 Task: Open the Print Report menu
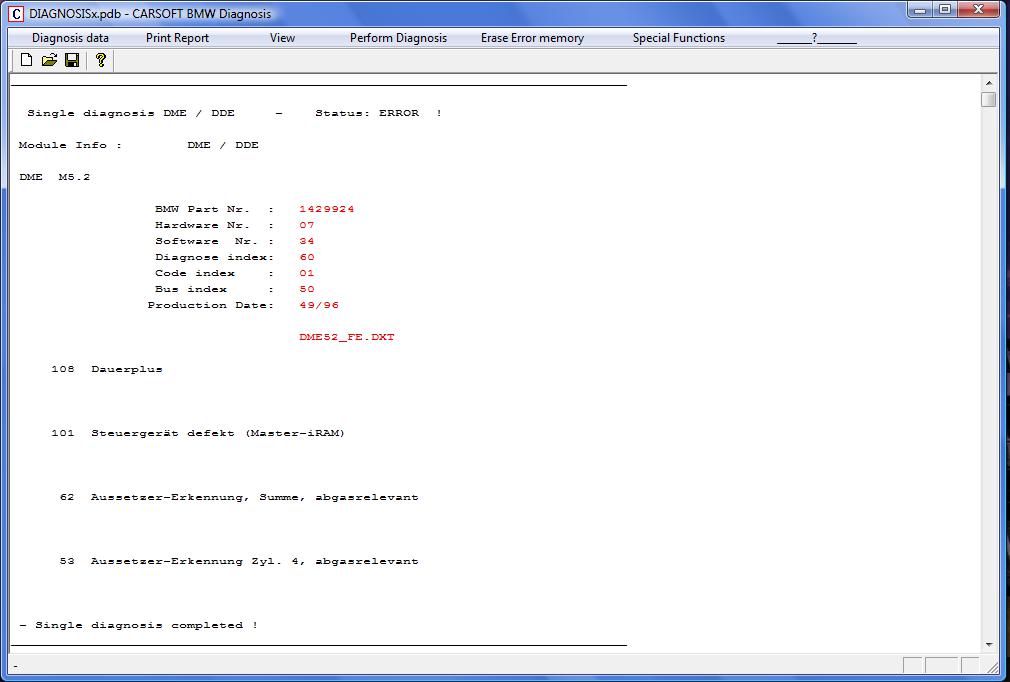(x=177, y=38)
